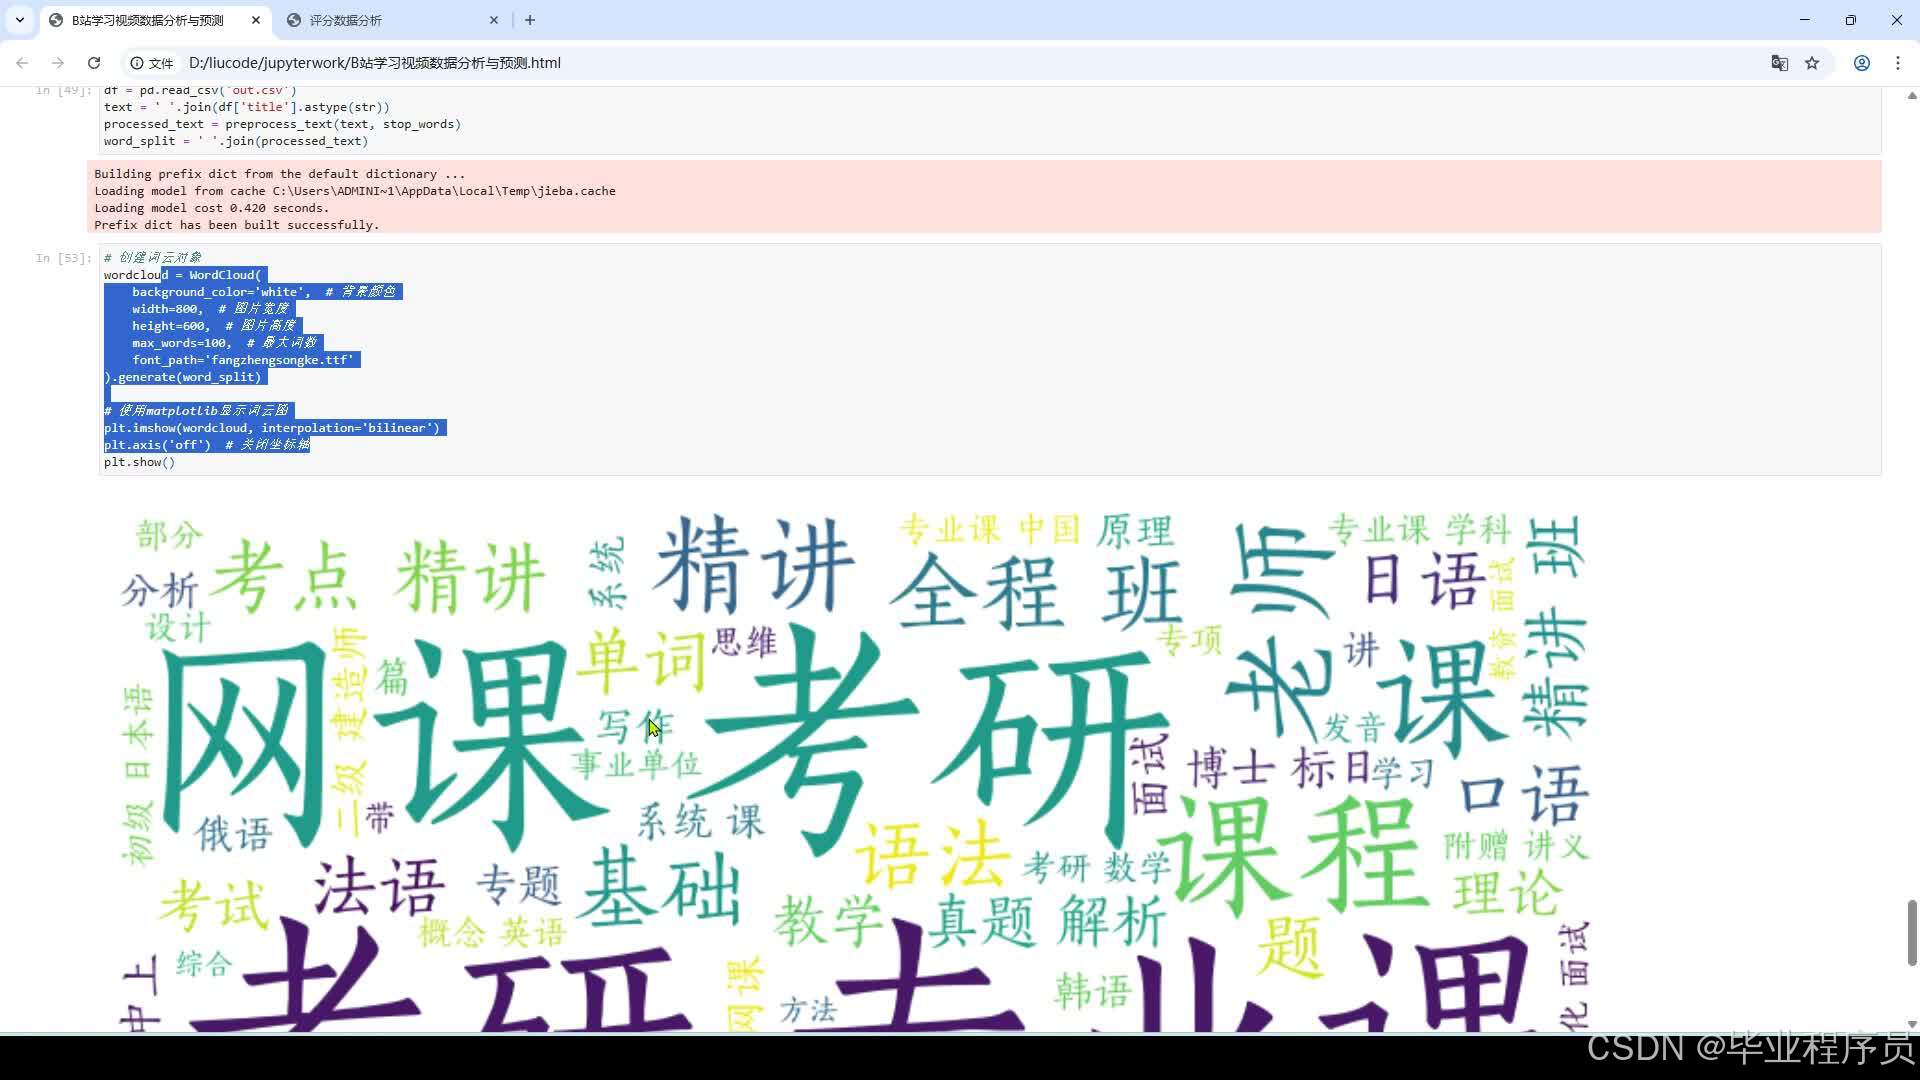Close the B站学习视频数据分析与预测 tab
The width and height of the screenshot is (1920, 1080).
click(256, 20)
